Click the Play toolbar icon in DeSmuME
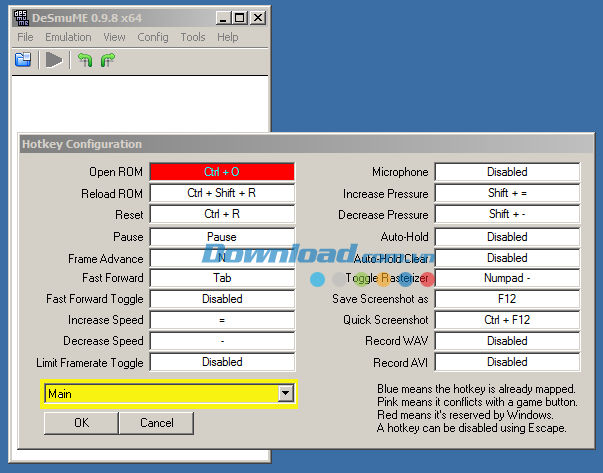Viewport: 603px width, 473px height. [53, 60]
